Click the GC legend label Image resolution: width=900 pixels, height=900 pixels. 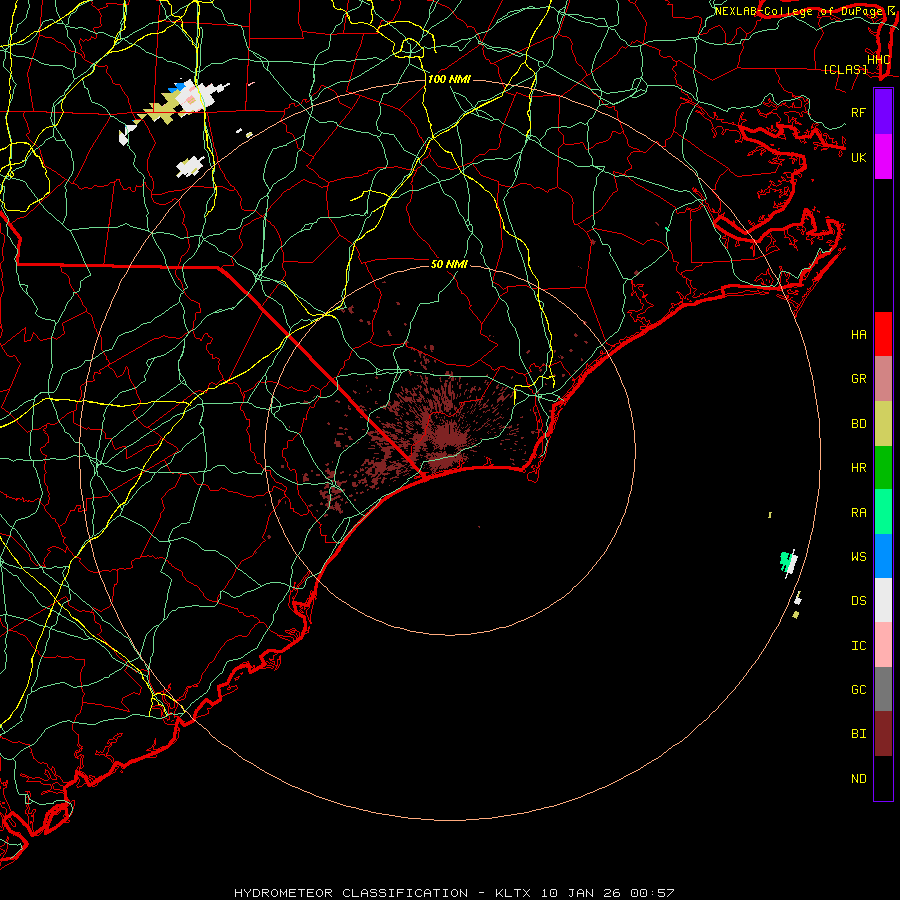point(858,690)
